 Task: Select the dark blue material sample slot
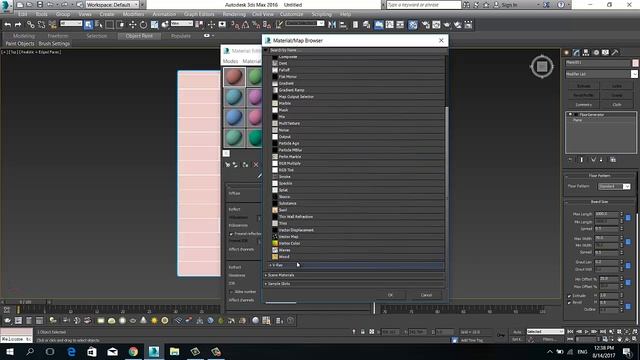pos(234,117)
